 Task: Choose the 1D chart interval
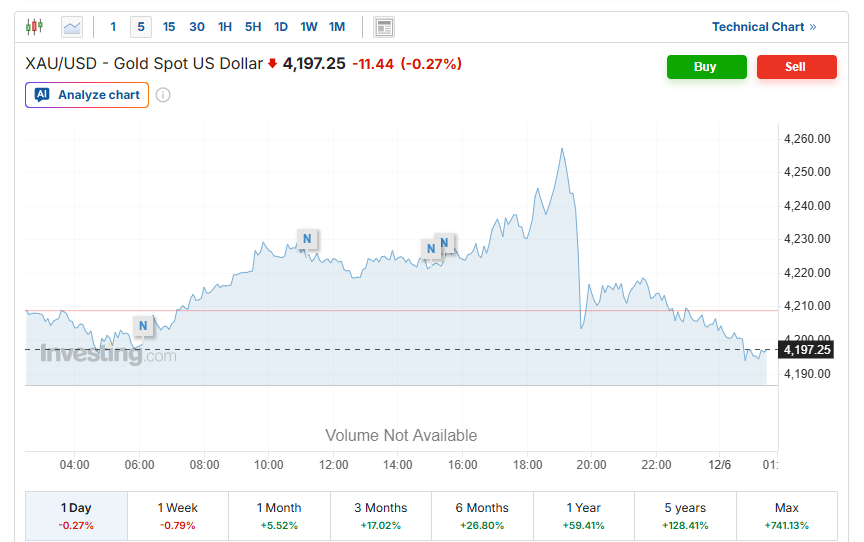[281, 27]
